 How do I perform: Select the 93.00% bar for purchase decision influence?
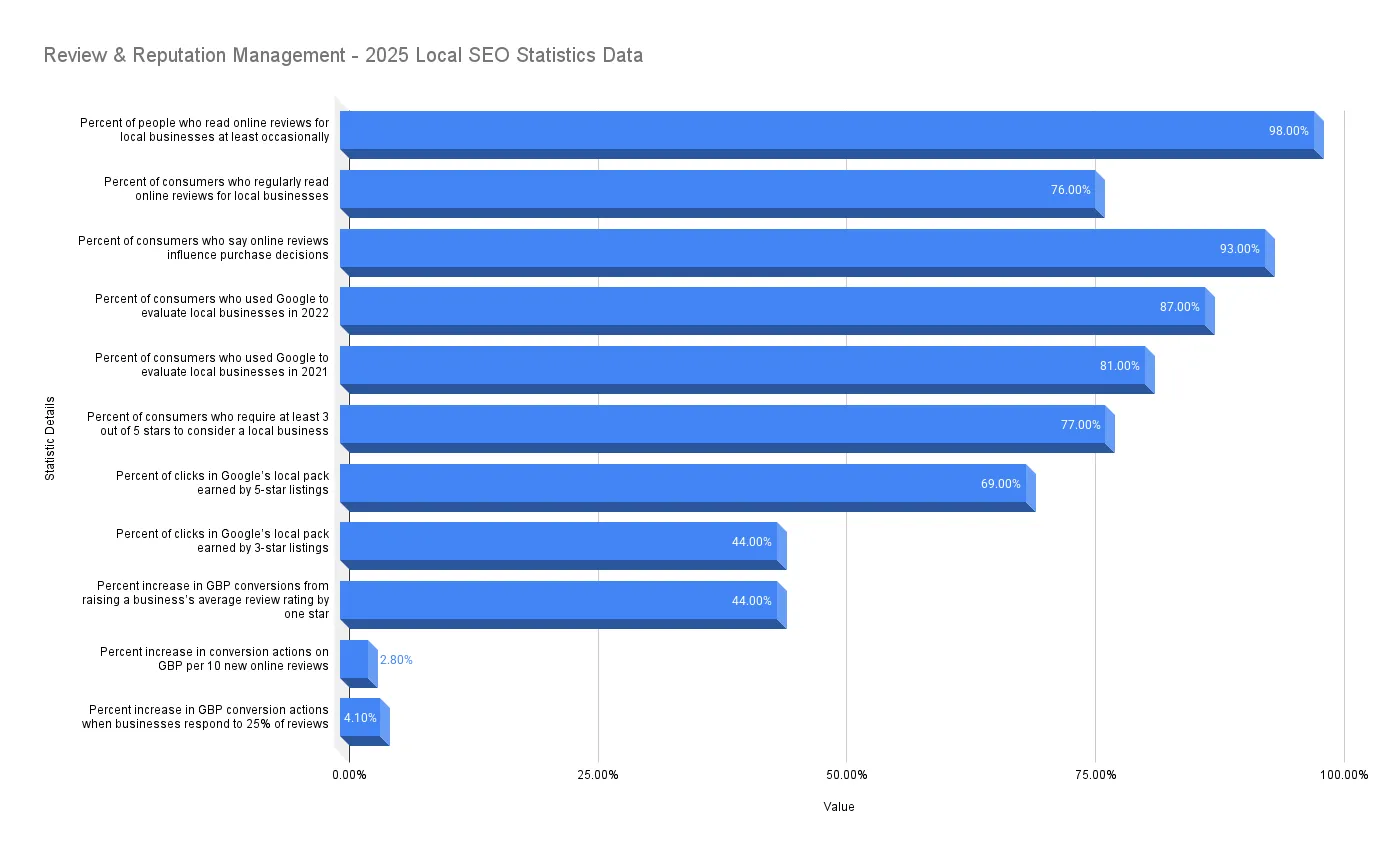800,249
